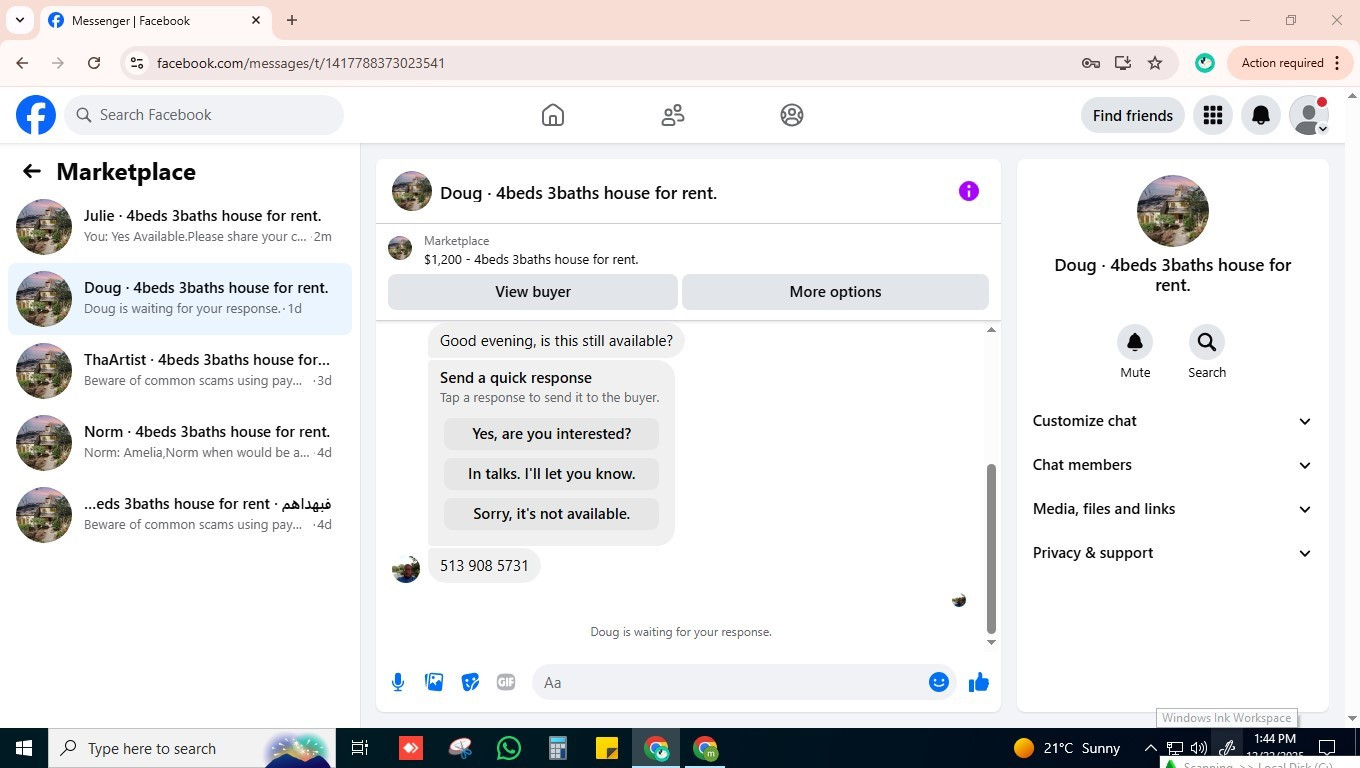The width and height of the screenshot is (1360, 768).
Task: Choose a sticker icon
Action: pos(470,682)
